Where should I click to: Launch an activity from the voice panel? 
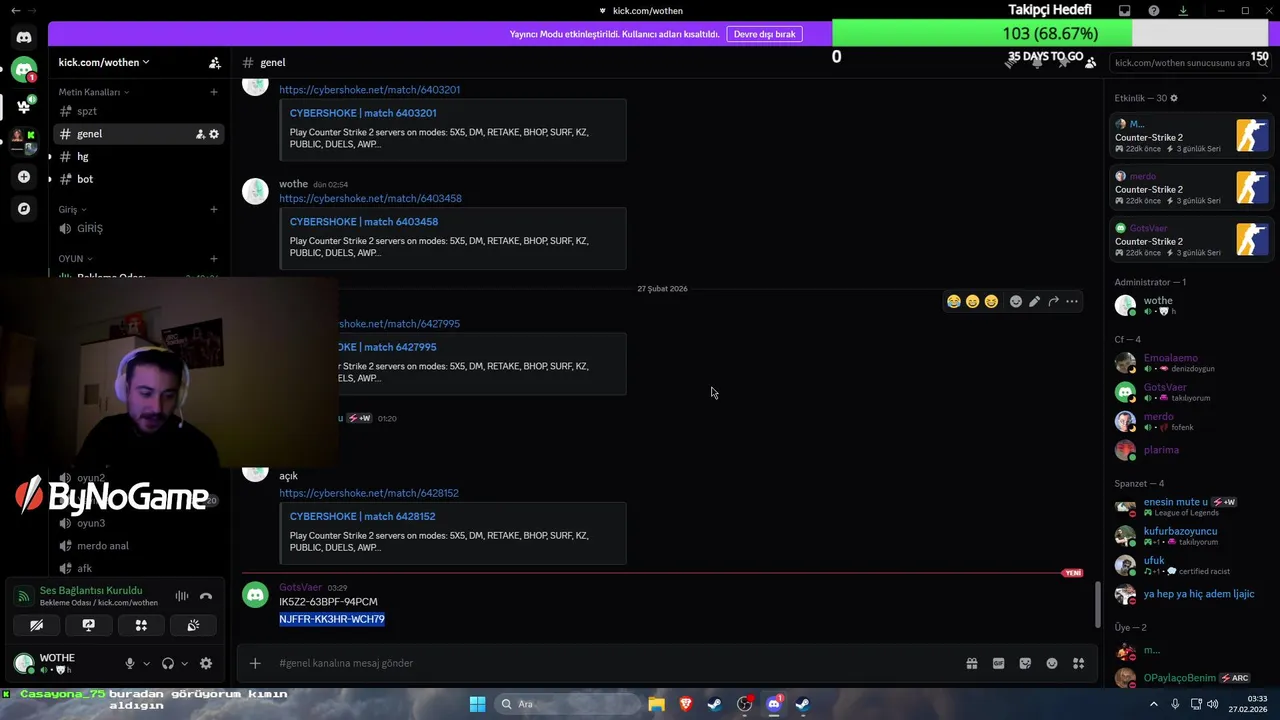point(141,625)
